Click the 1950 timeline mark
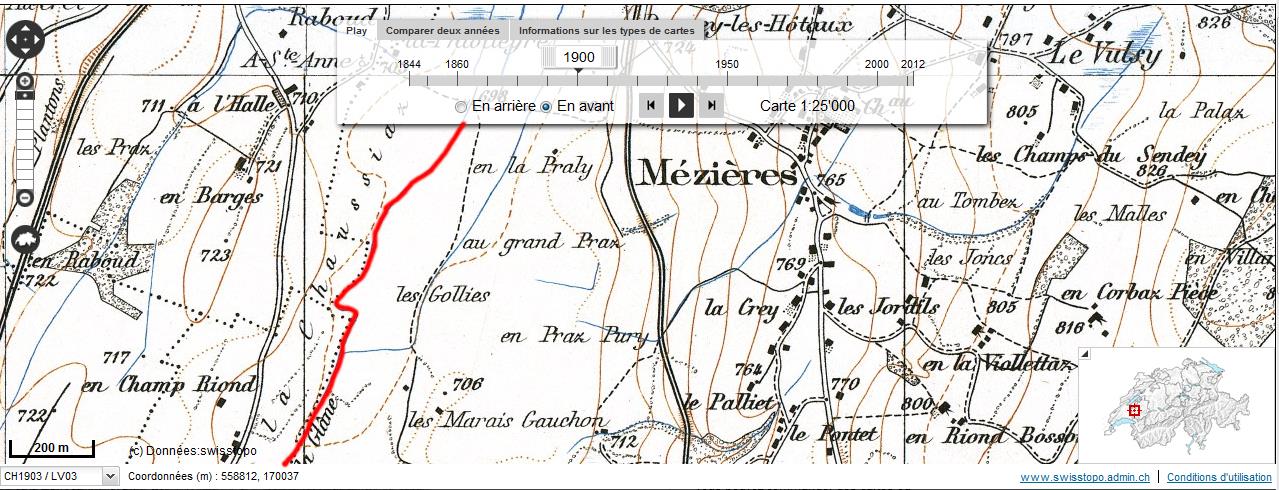This screenshot has height=490, width=1279. [727, 64]
